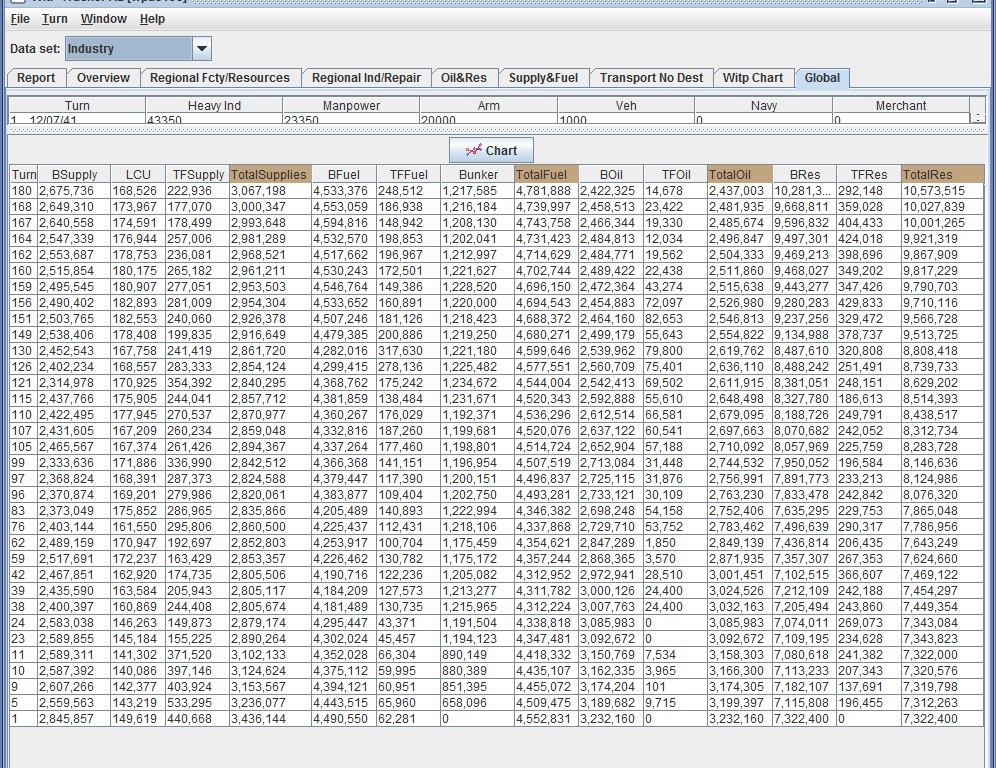996x768 pixels.
Task: Click the Merchant column header
Action: point(901,105)
